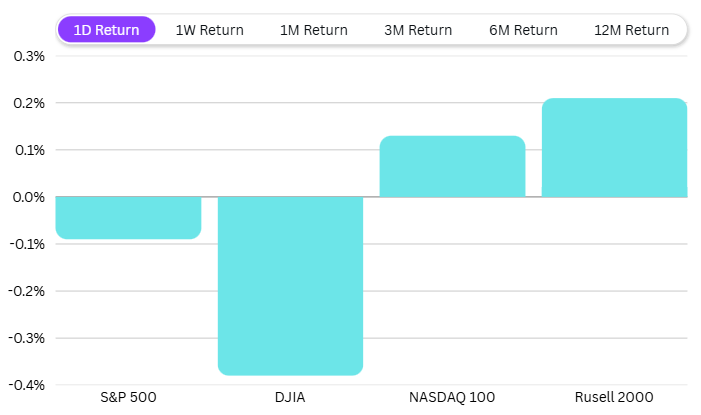The height and width of the screenshot is (415, 701).
Task: Show the 3M Return view
Action: 418,30
